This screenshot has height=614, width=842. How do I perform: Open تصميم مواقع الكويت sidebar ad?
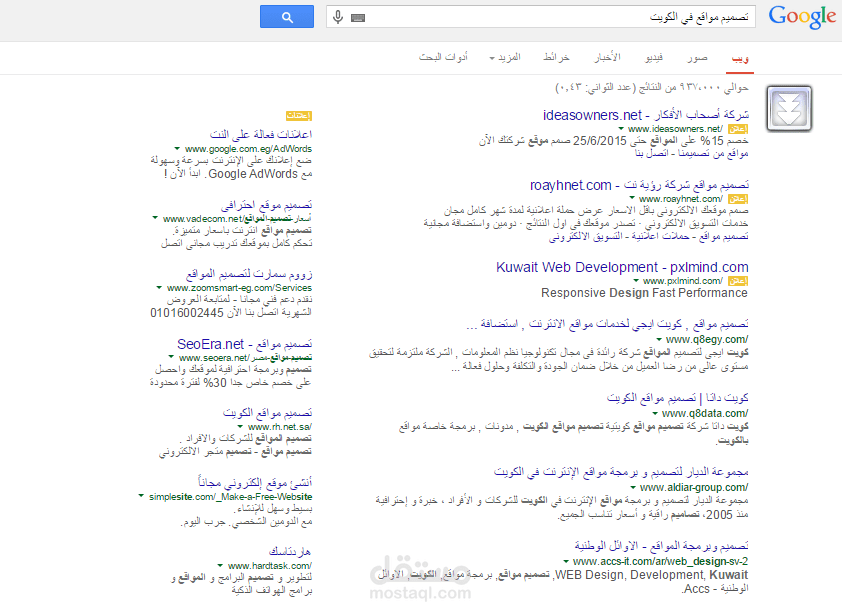coord(267,413)
